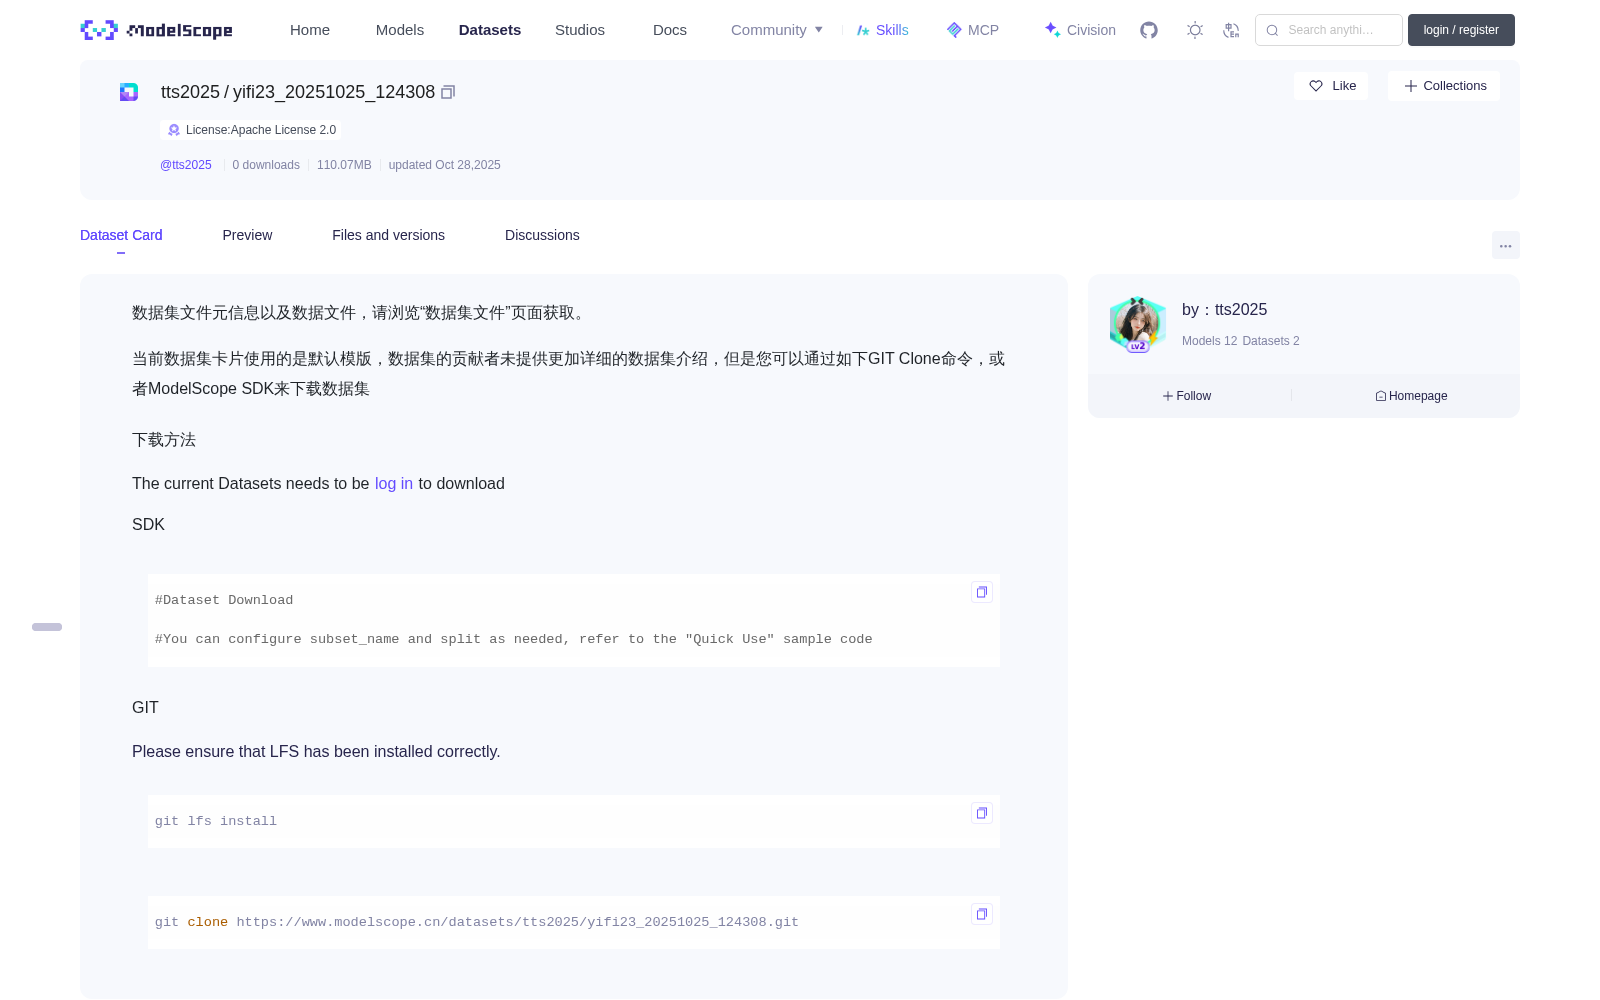
Task: Open the three-dots more options menu
Action: [1506, 246]
